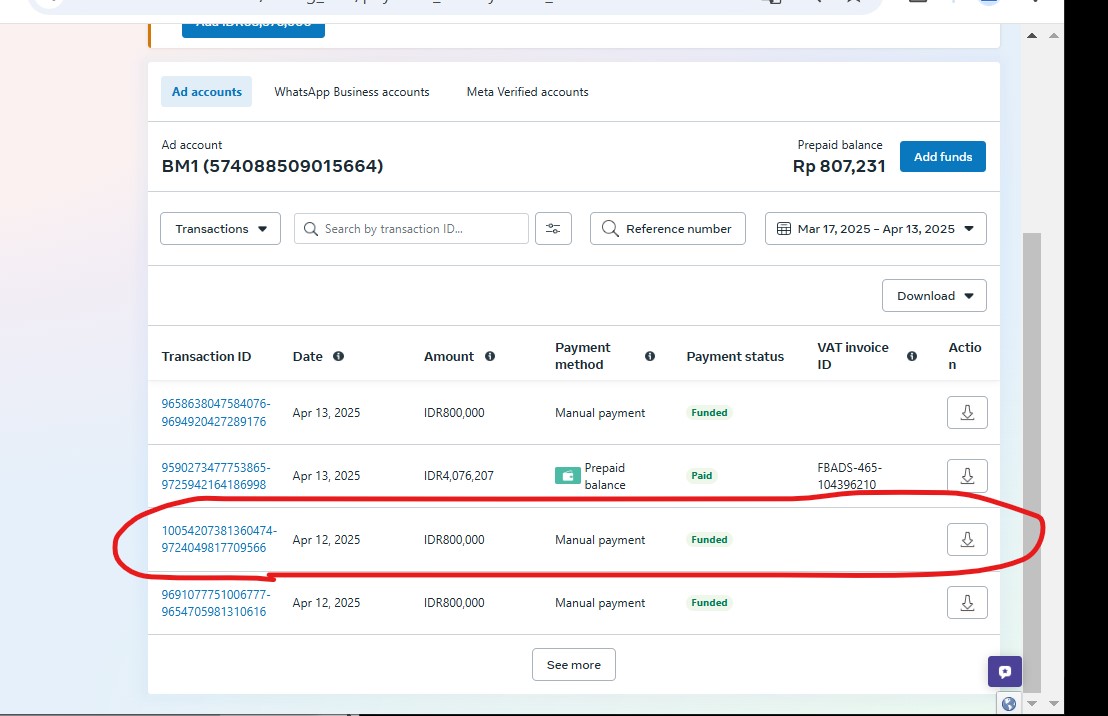Click download icon for circled Apr 12 transaction
This screenshot has height=716, width=1108.
[x=967, y=540]
